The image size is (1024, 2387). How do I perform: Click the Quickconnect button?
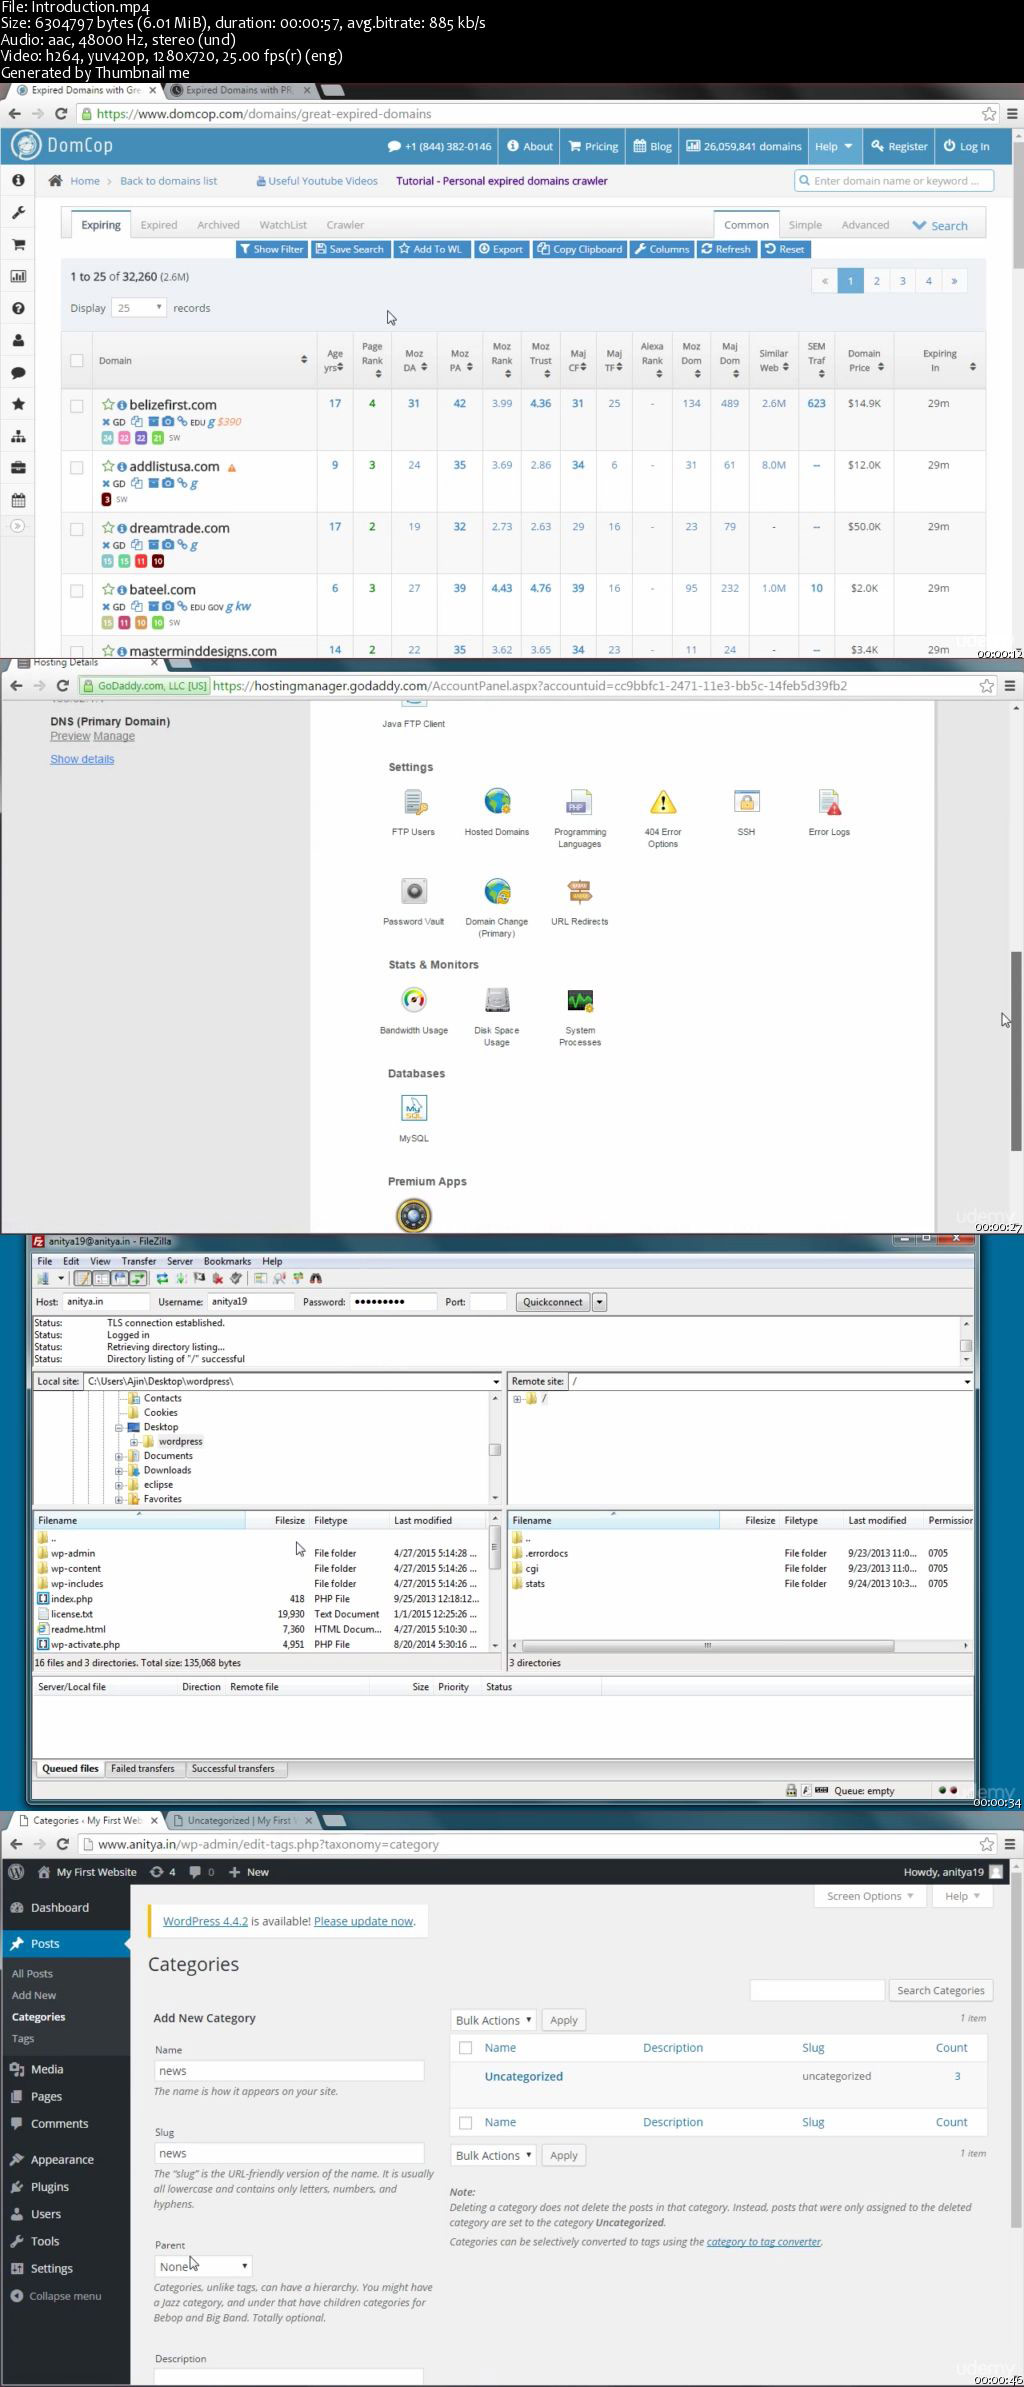coord(552,1302)
